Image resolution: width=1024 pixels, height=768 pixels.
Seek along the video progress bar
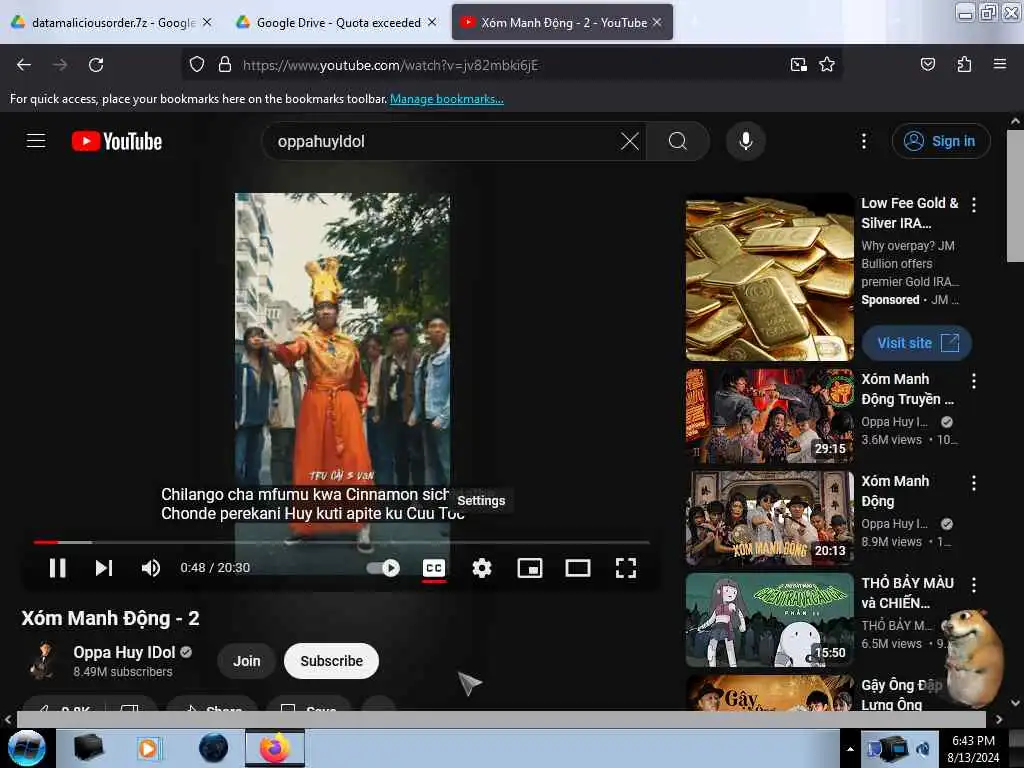tap(342, 542)
